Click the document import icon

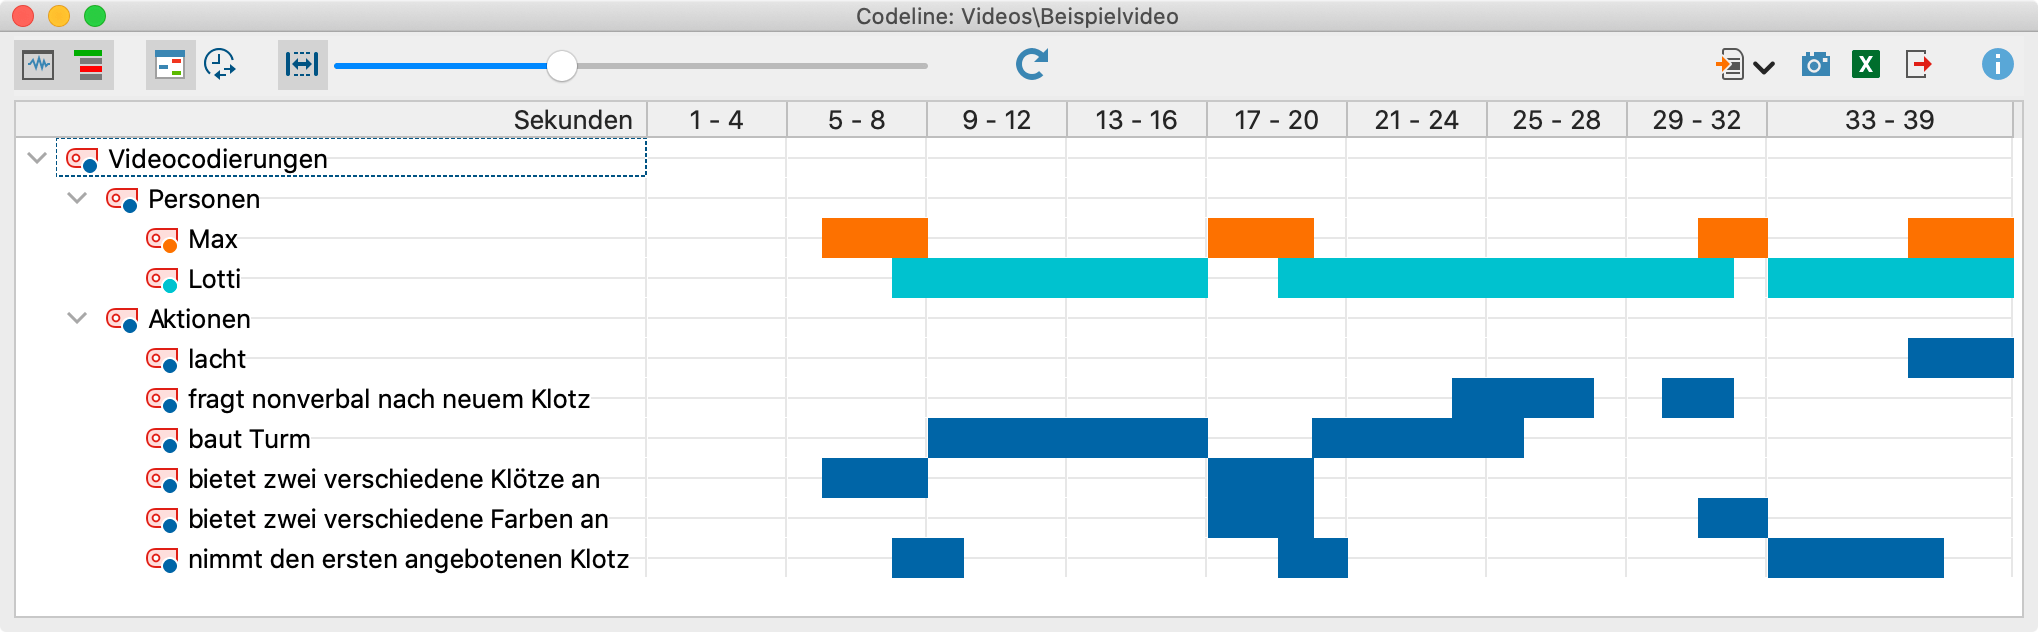[1729, 66]
